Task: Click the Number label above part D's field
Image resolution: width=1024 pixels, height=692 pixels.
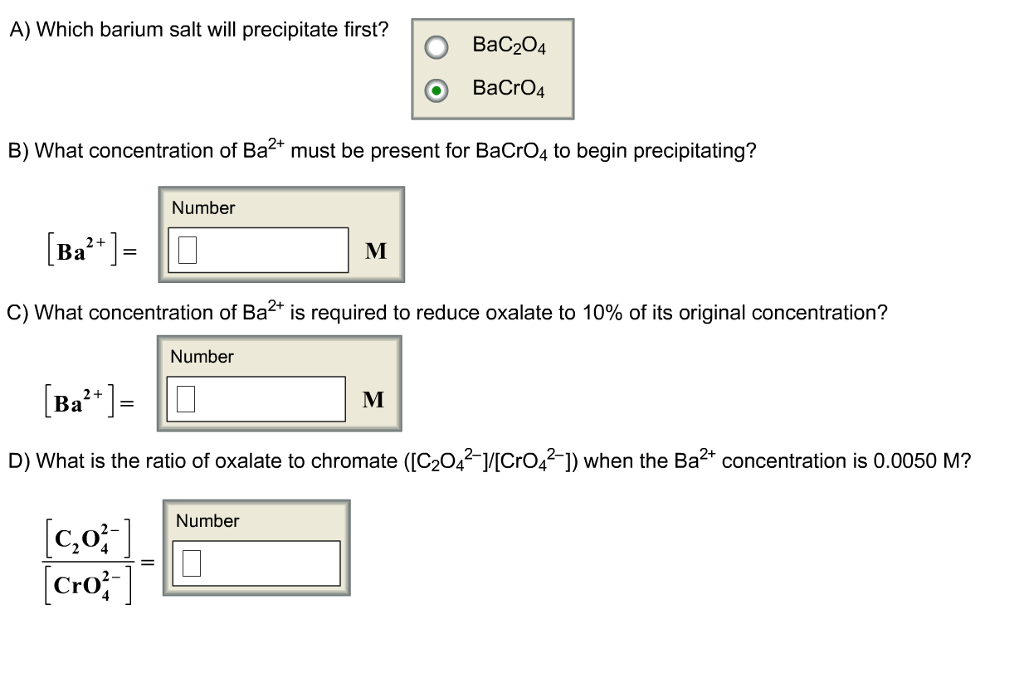Action: point(207,521)
